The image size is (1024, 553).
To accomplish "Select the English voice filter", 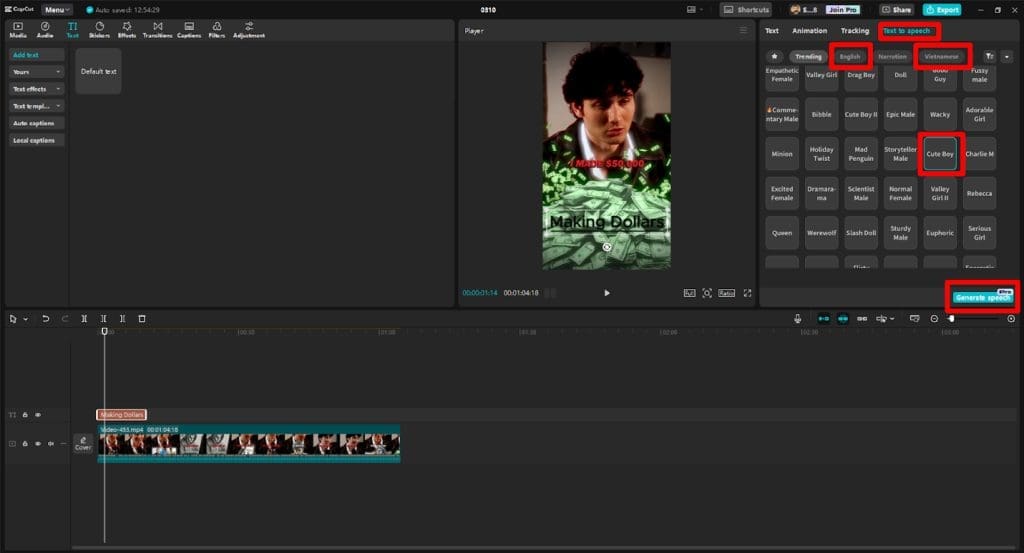I will tap(850, 57).
